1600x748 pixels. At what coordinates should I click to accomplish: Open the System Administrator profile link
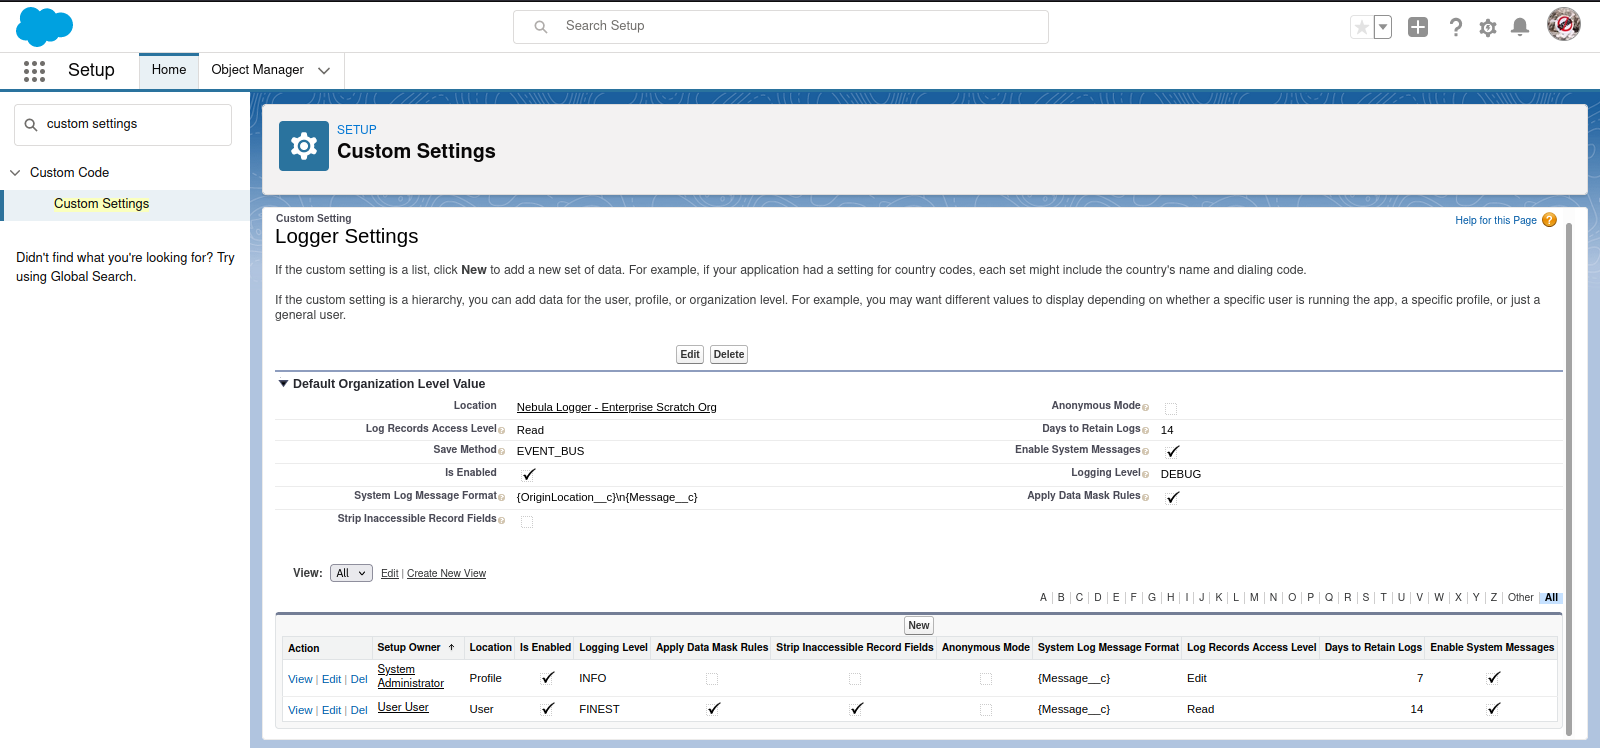click(x=410, y=677)
